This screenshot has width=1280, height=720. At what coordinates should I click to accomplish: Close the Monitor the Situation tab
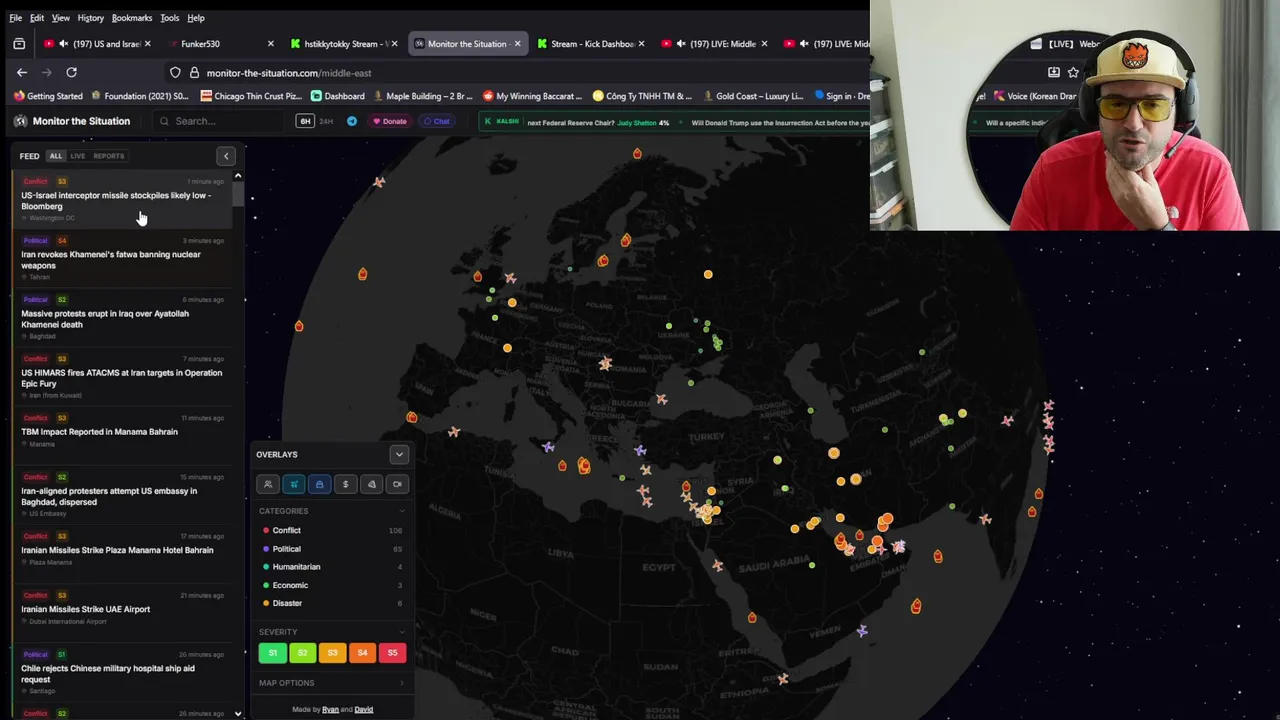pos(517,44)
